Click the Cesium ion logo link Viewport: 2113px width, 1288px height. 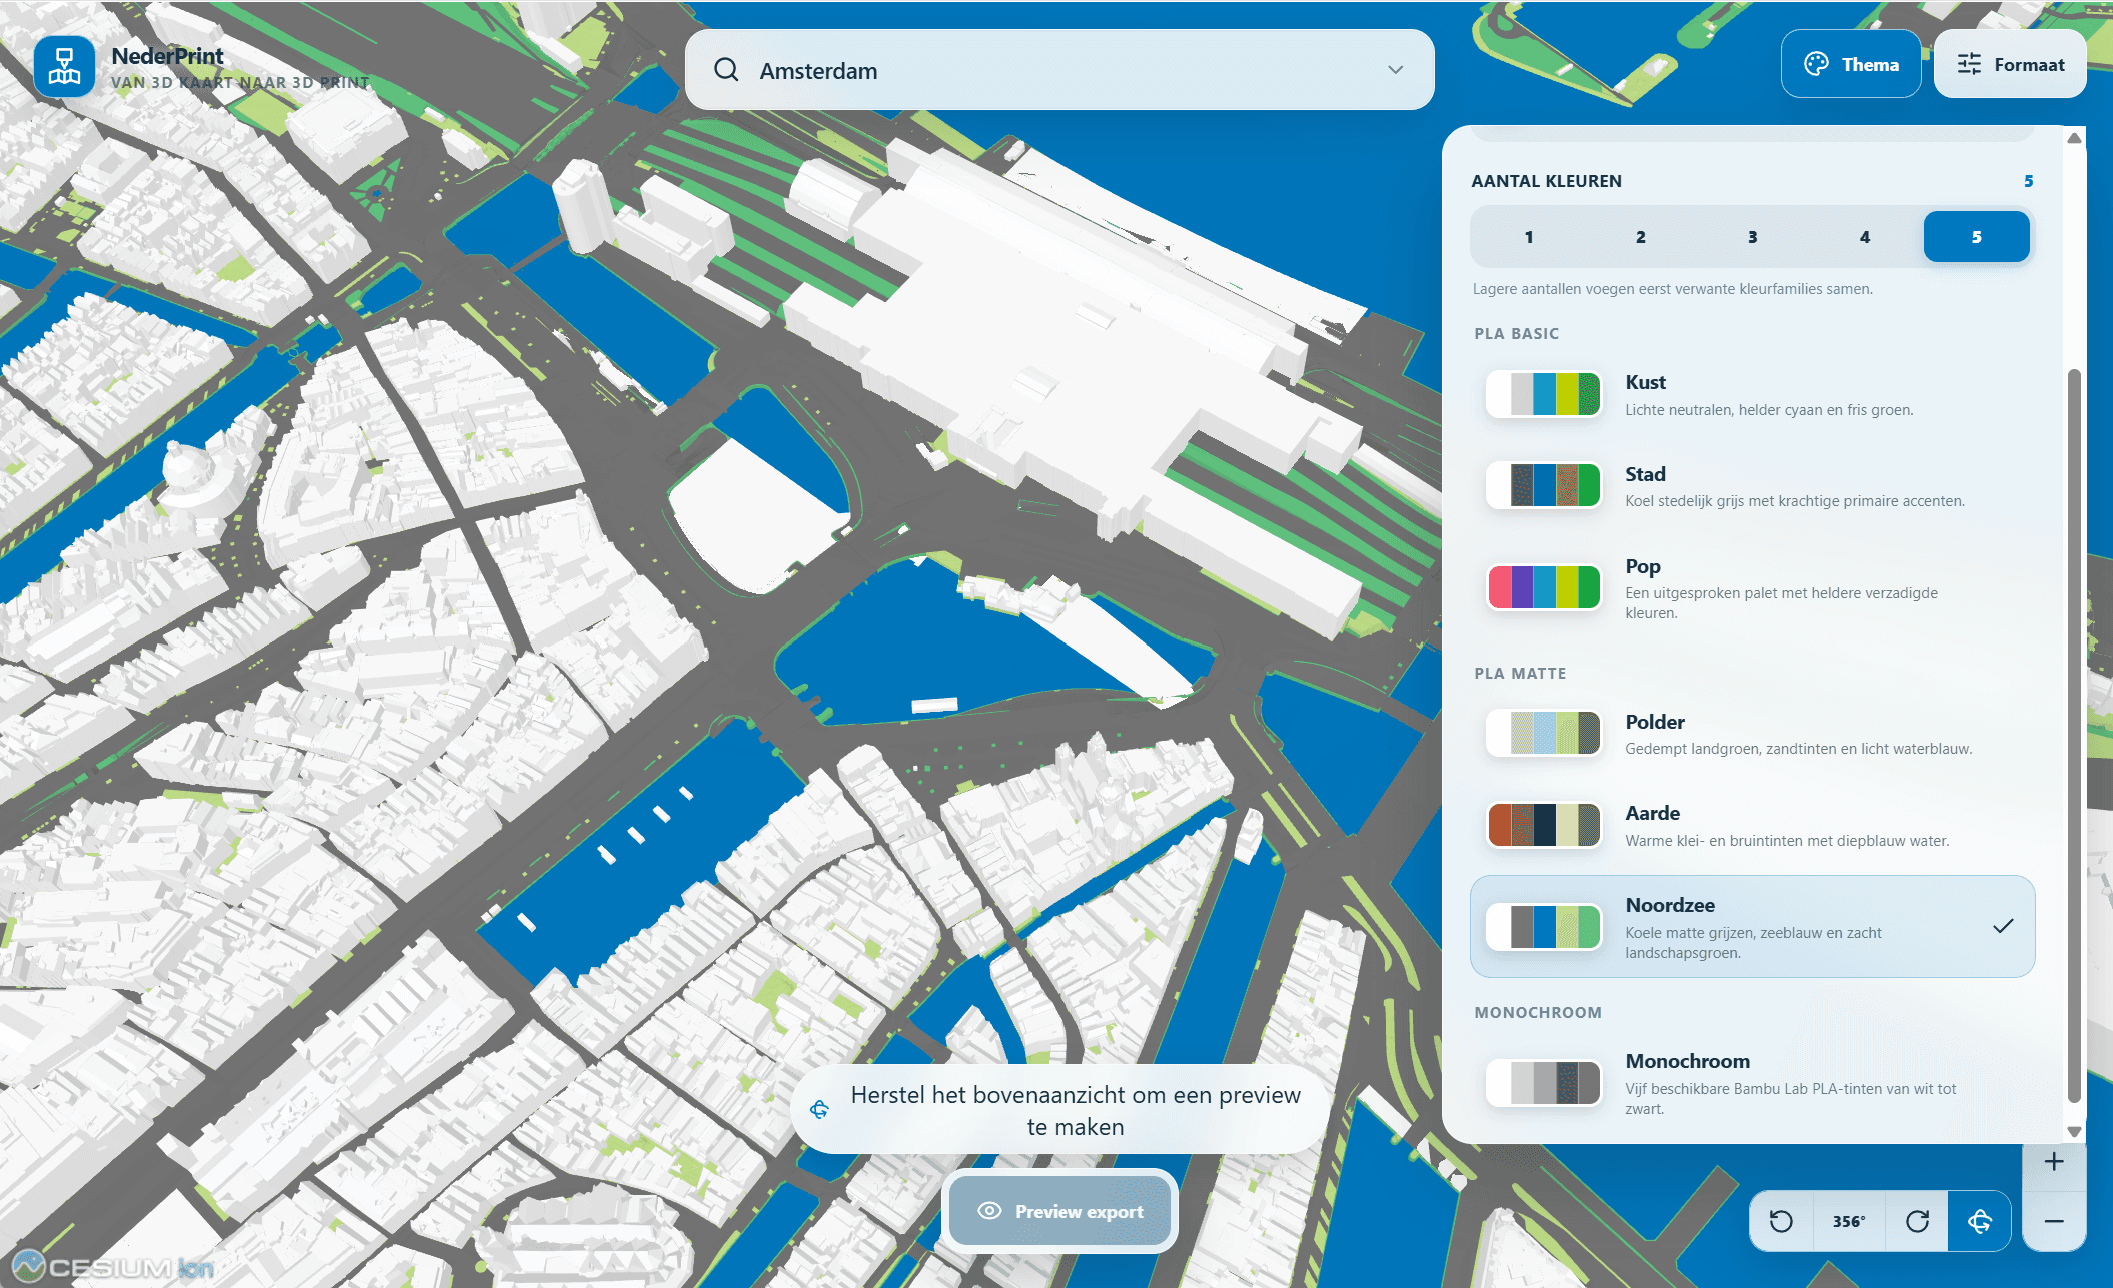tap(112, 1267)
